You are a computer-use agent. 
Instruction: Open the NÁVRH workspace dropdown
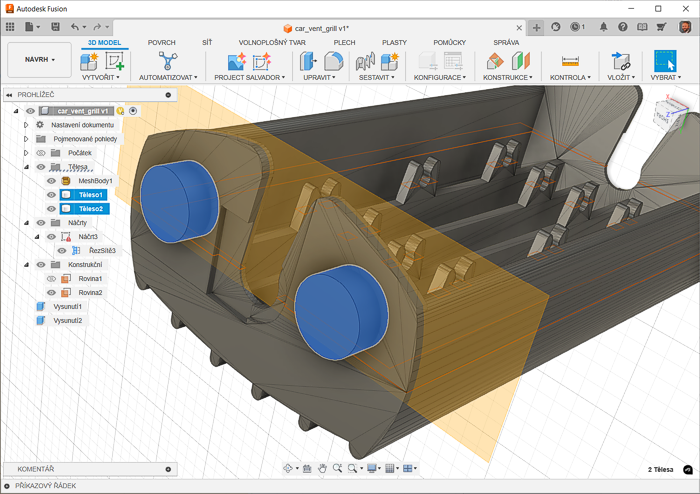(40, 60)
